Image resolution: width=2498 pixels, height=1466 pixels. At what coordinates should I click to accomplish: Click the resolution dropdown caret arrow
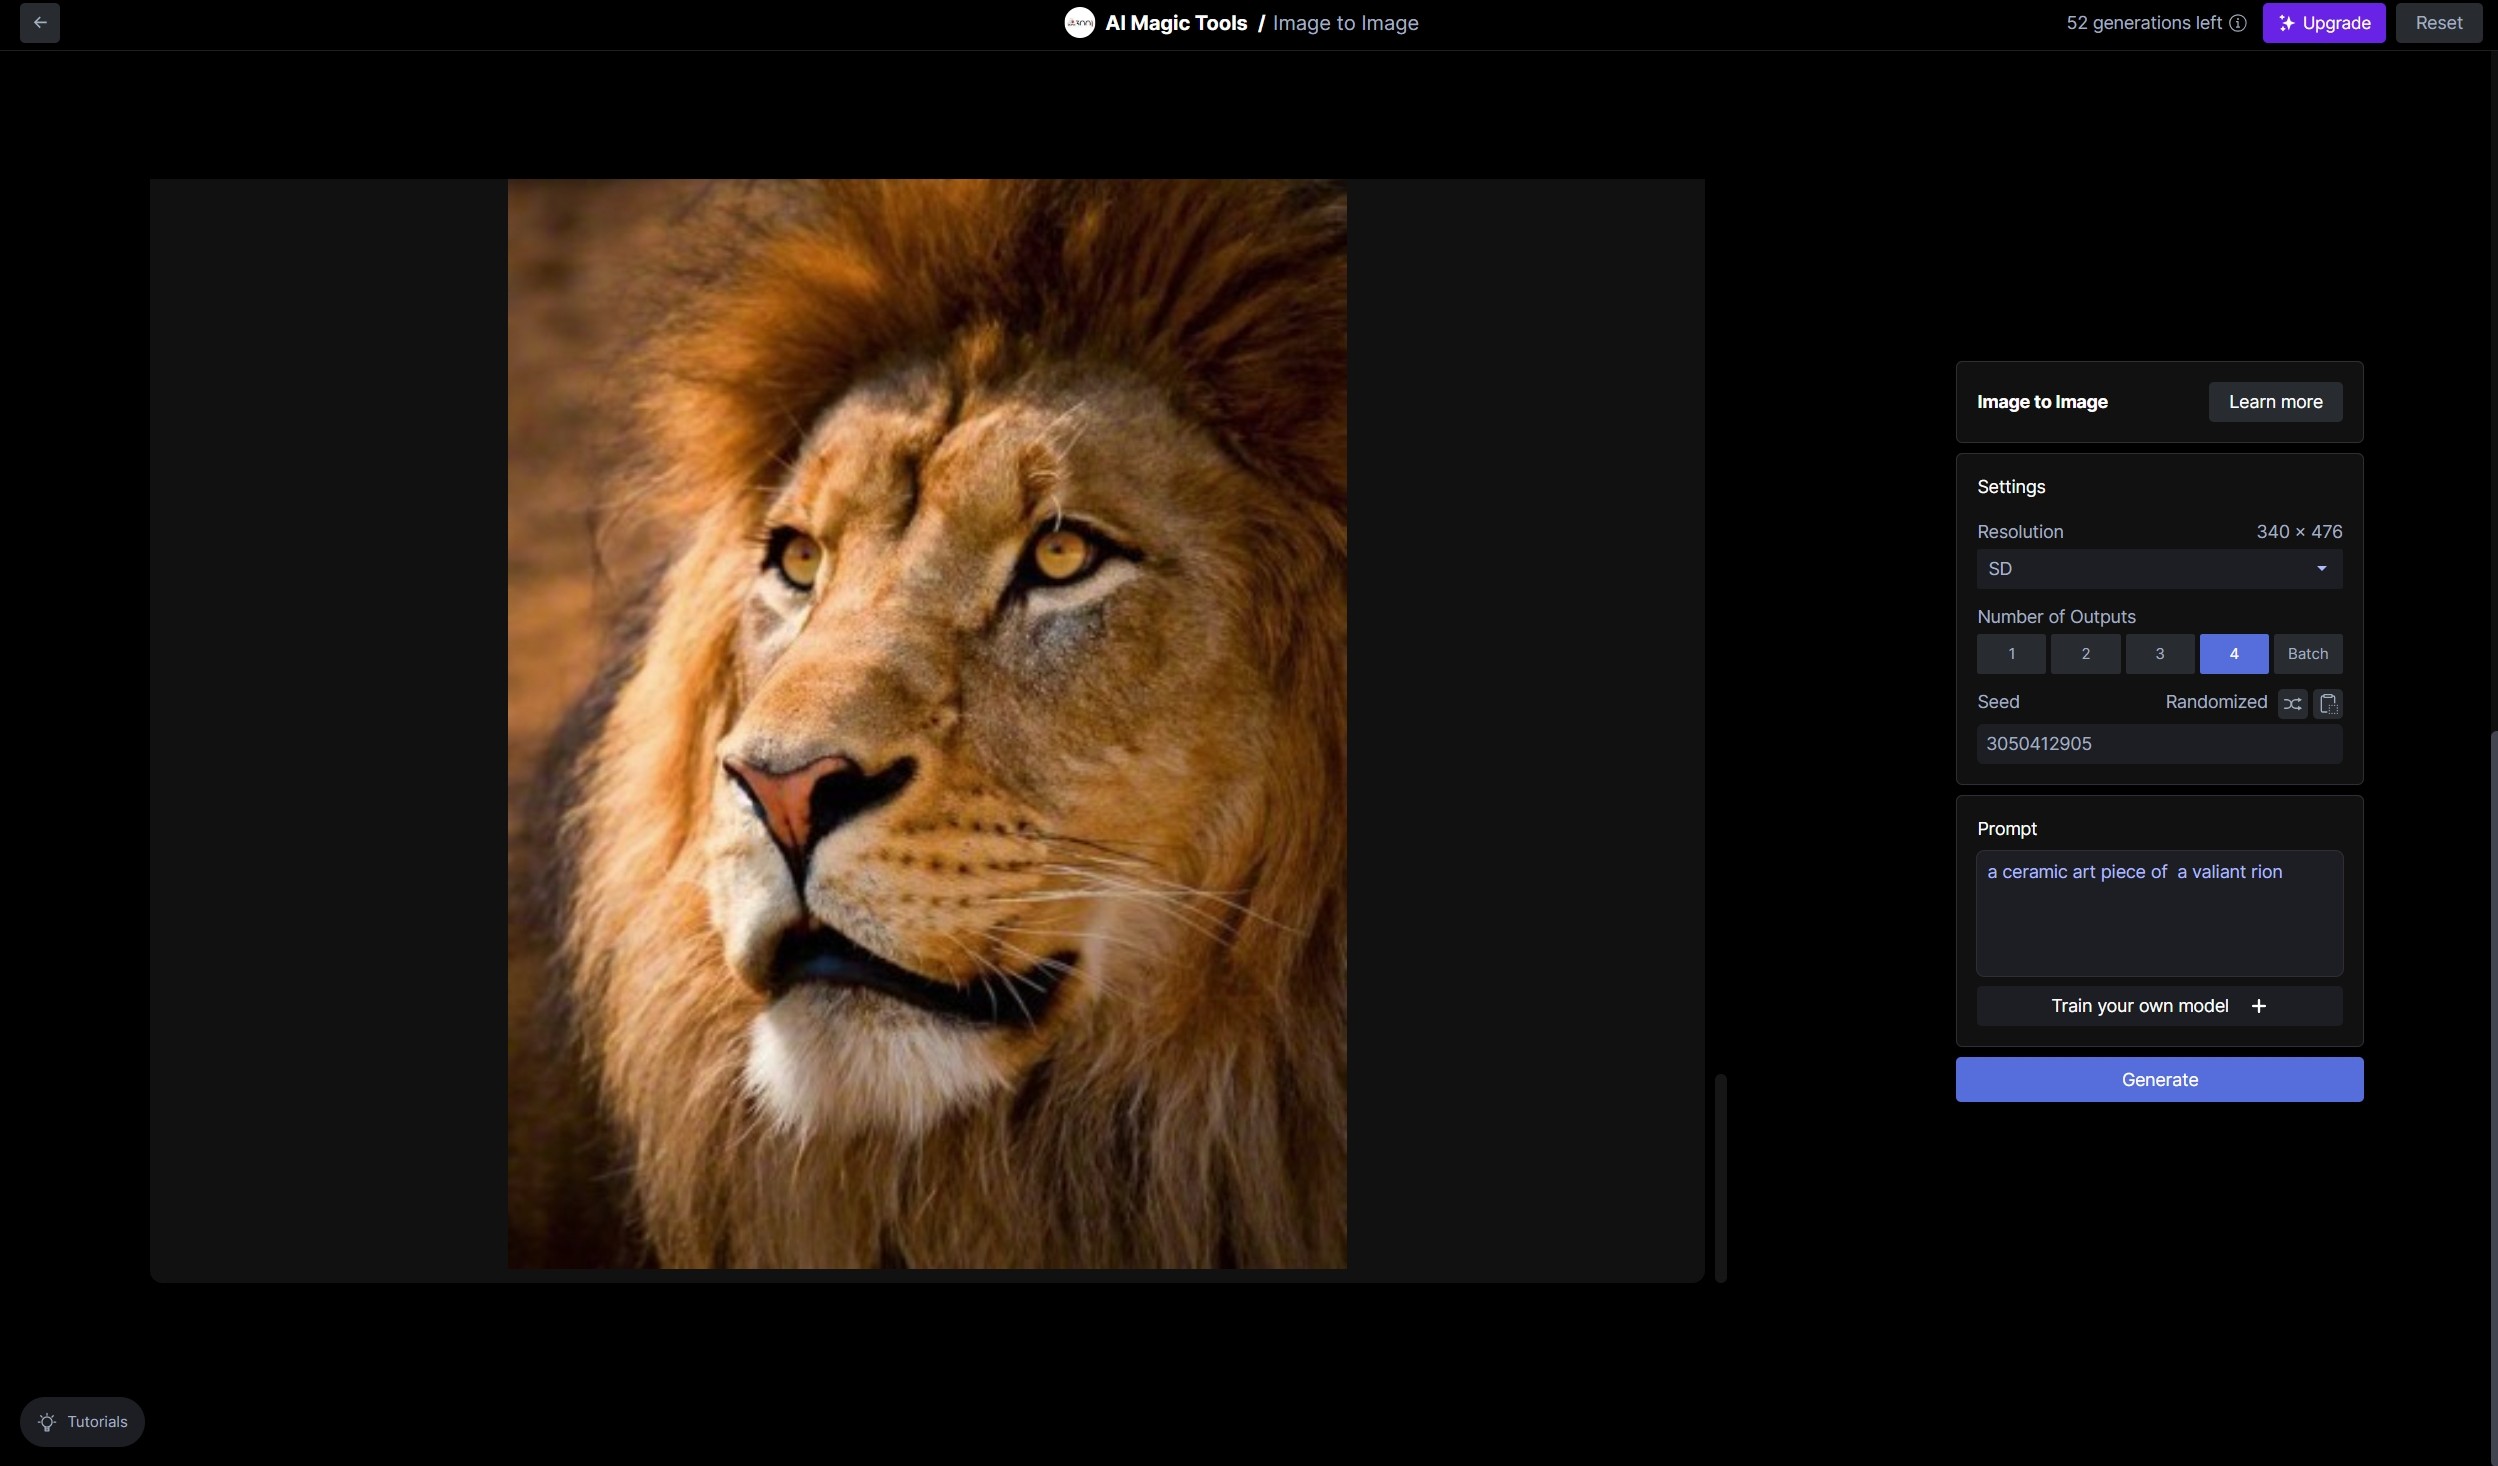pos(2321,569)
